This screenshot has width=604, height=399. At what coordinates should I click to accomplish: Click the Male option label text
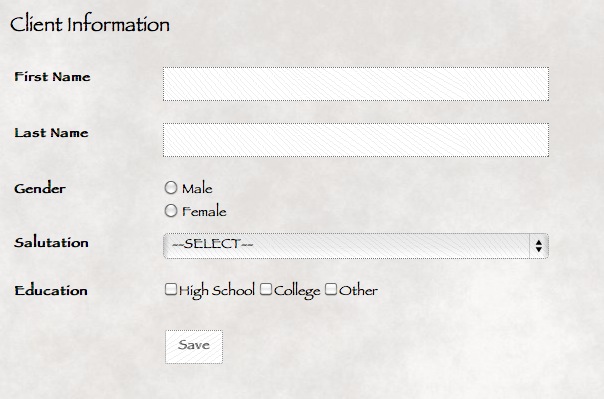pos(197,188)
